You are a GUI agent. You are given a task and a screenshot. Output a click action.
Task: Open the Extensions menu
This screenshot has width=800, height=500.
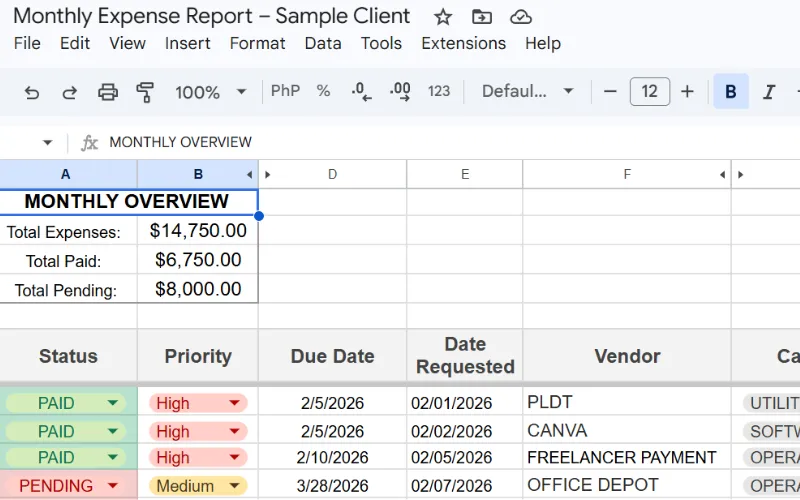click(x=463, y=43)
